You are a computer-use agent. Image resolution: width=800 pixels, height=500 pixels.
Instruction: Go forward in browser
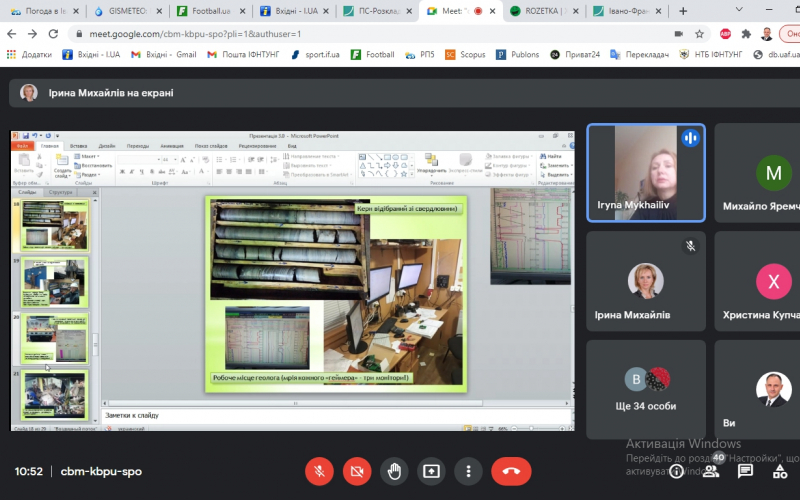pos(32,34)
